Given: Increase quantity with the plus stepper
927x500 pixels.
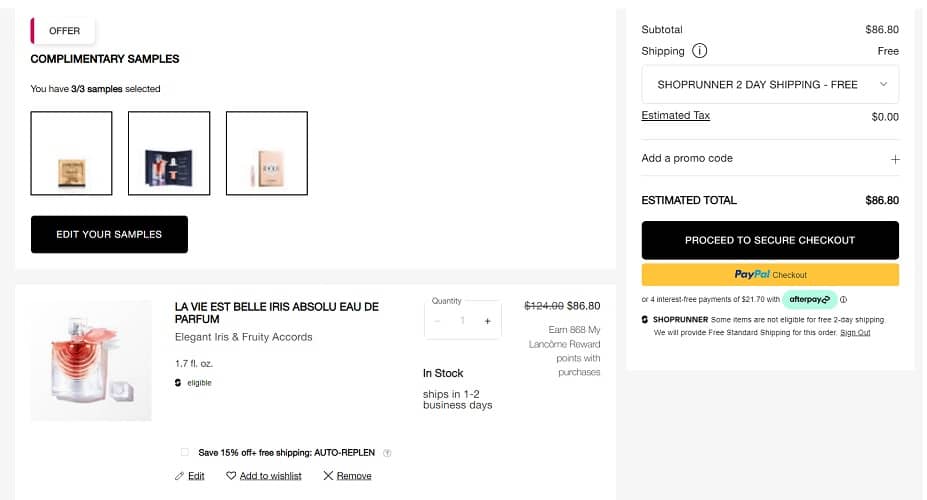Looking at the screenshot, I should (x=488, y=321).
